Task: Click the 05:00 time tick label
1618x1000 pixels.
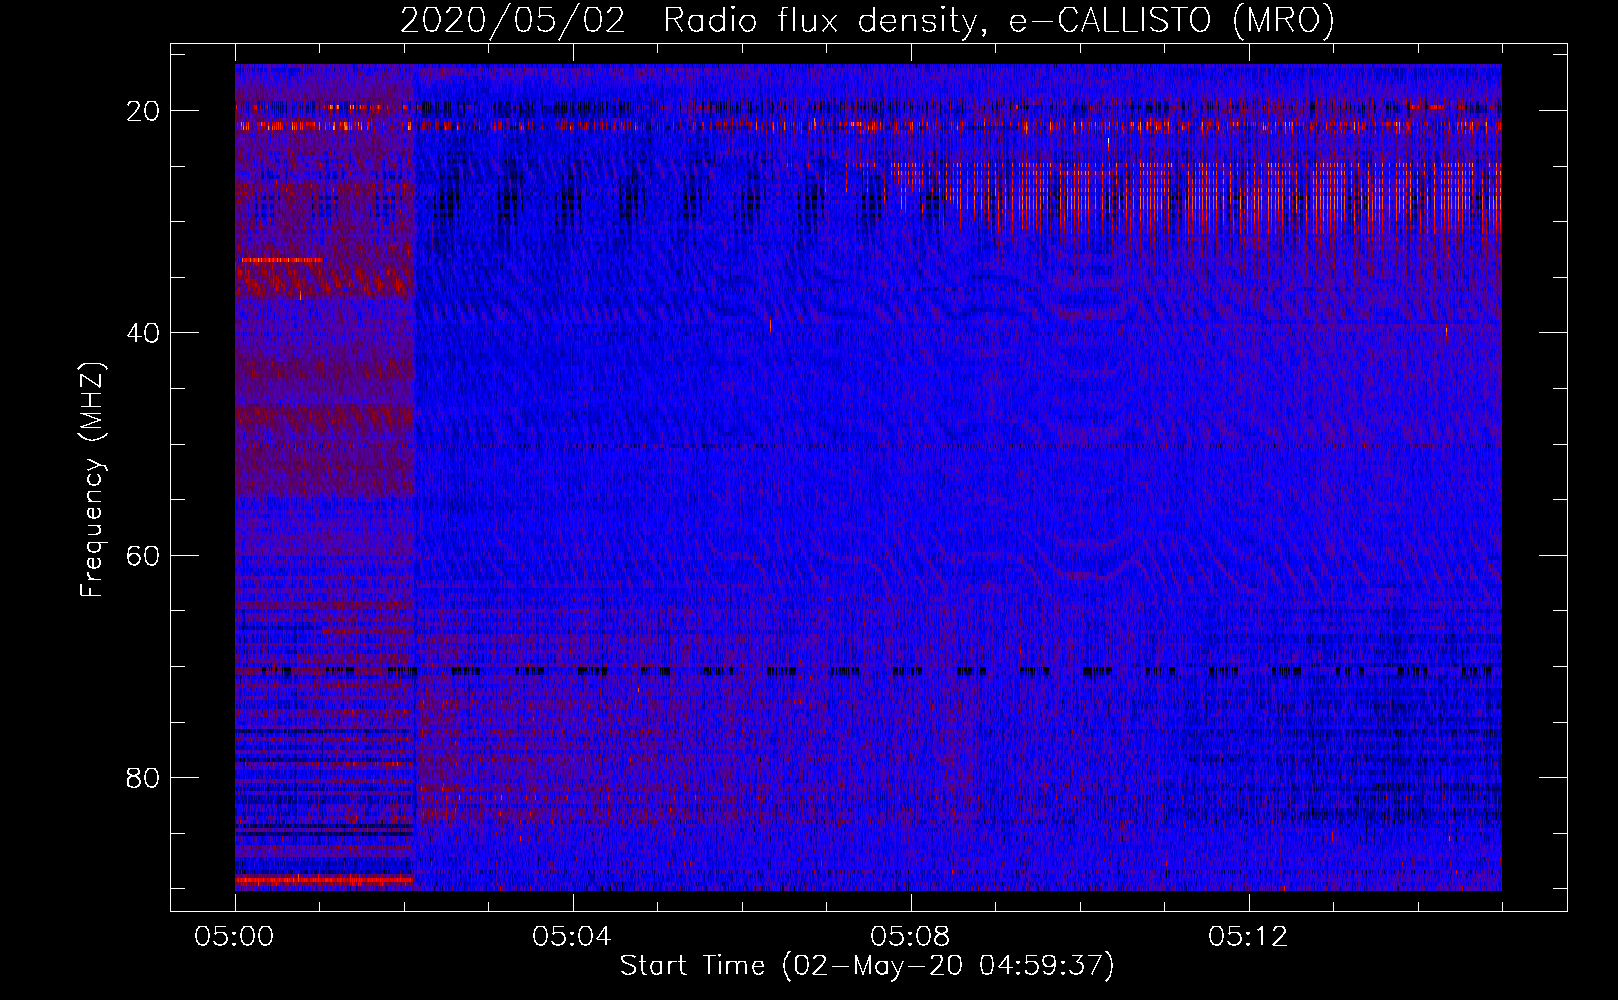Action: (235, 937)
